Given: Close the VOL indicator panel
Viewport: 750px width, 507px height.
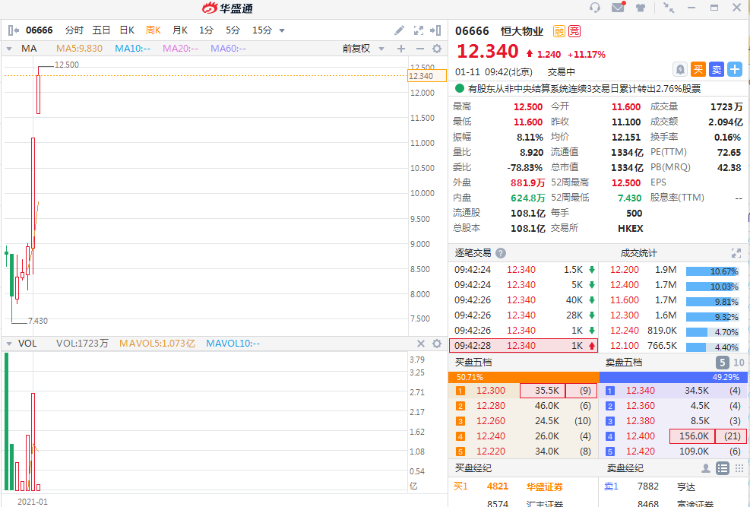Looking at the screenshot, I should [419, 343].
